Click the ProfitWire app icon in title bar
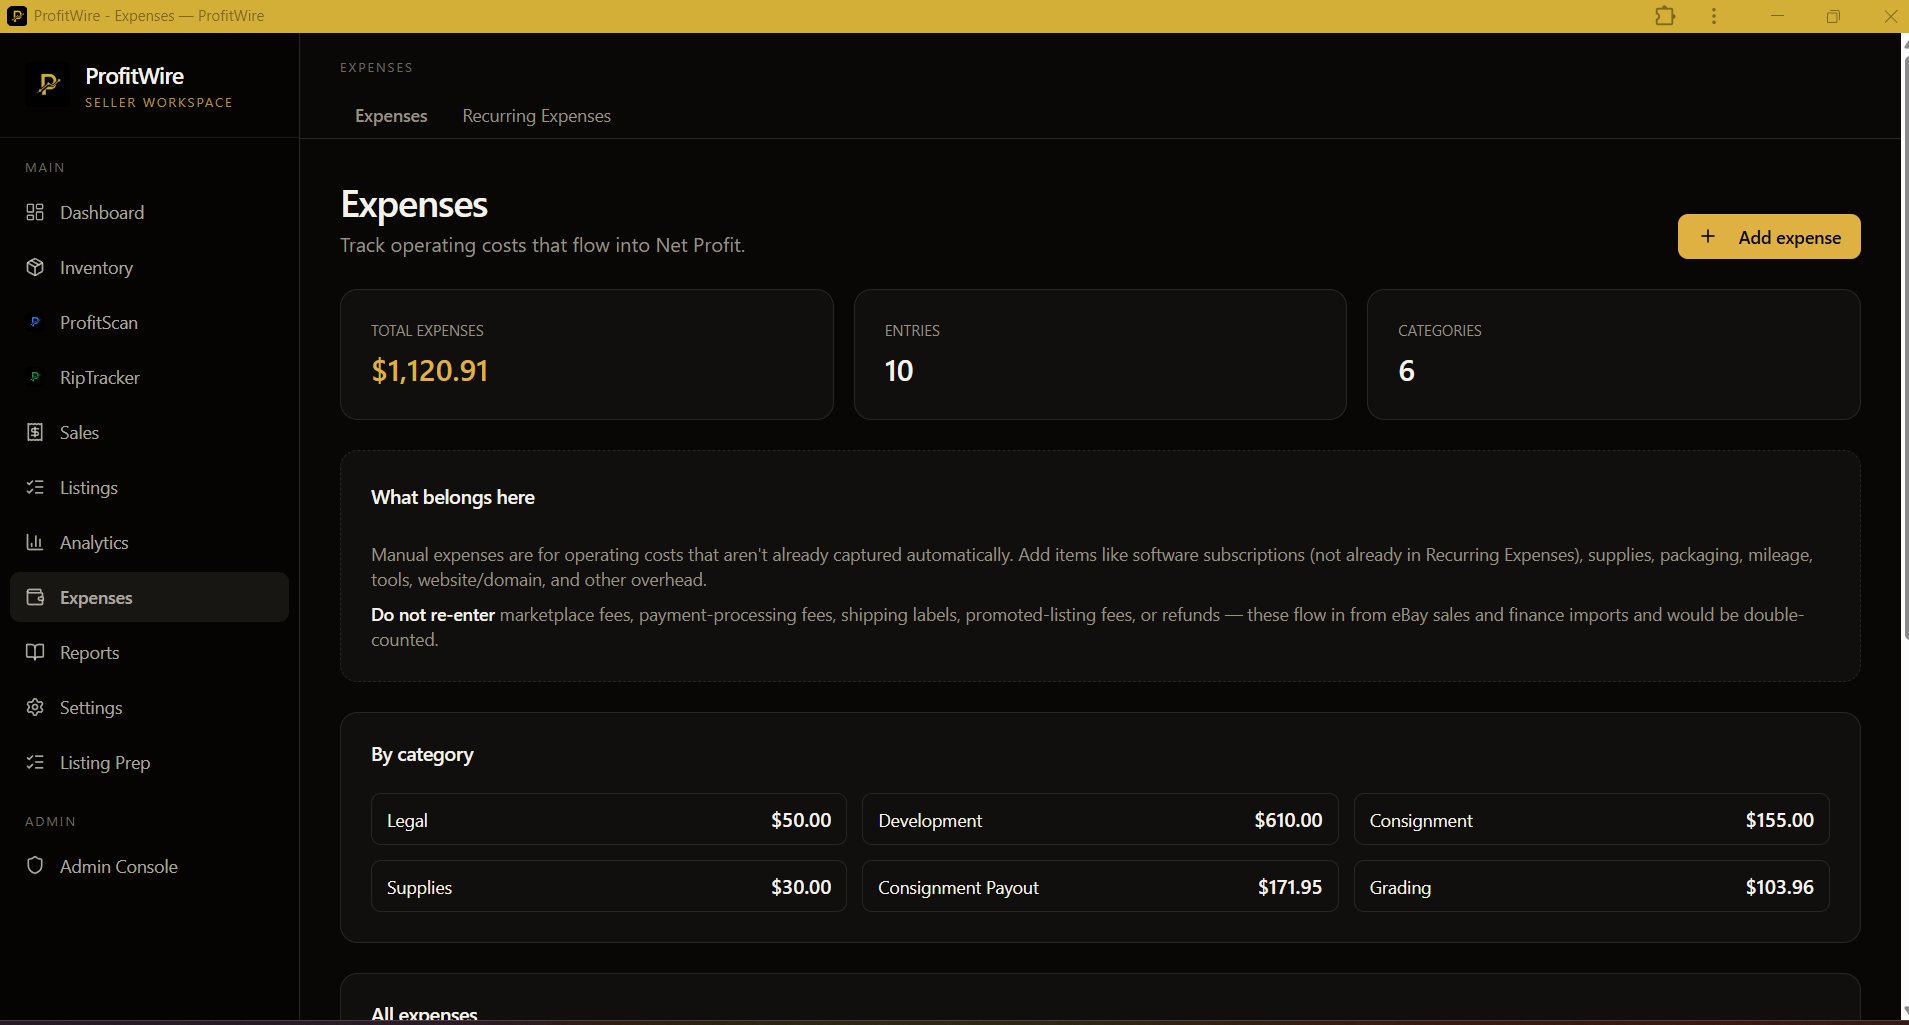 point(17,16)
